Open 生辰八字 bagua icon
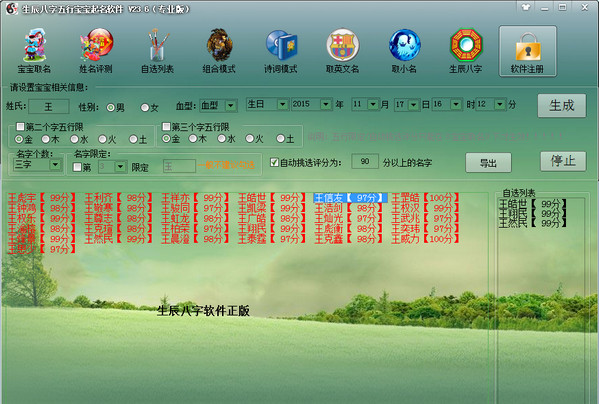 pos(466,50)
